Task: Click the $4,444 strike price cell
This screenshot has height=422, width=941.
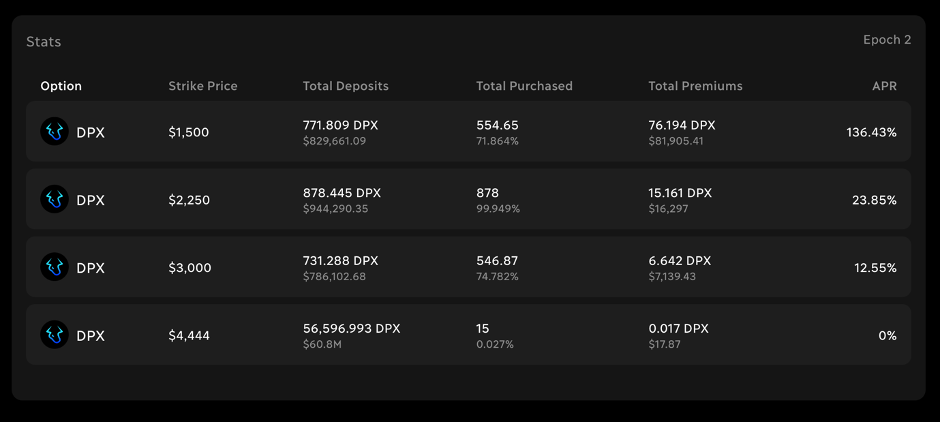Action: tap(189, 336)
